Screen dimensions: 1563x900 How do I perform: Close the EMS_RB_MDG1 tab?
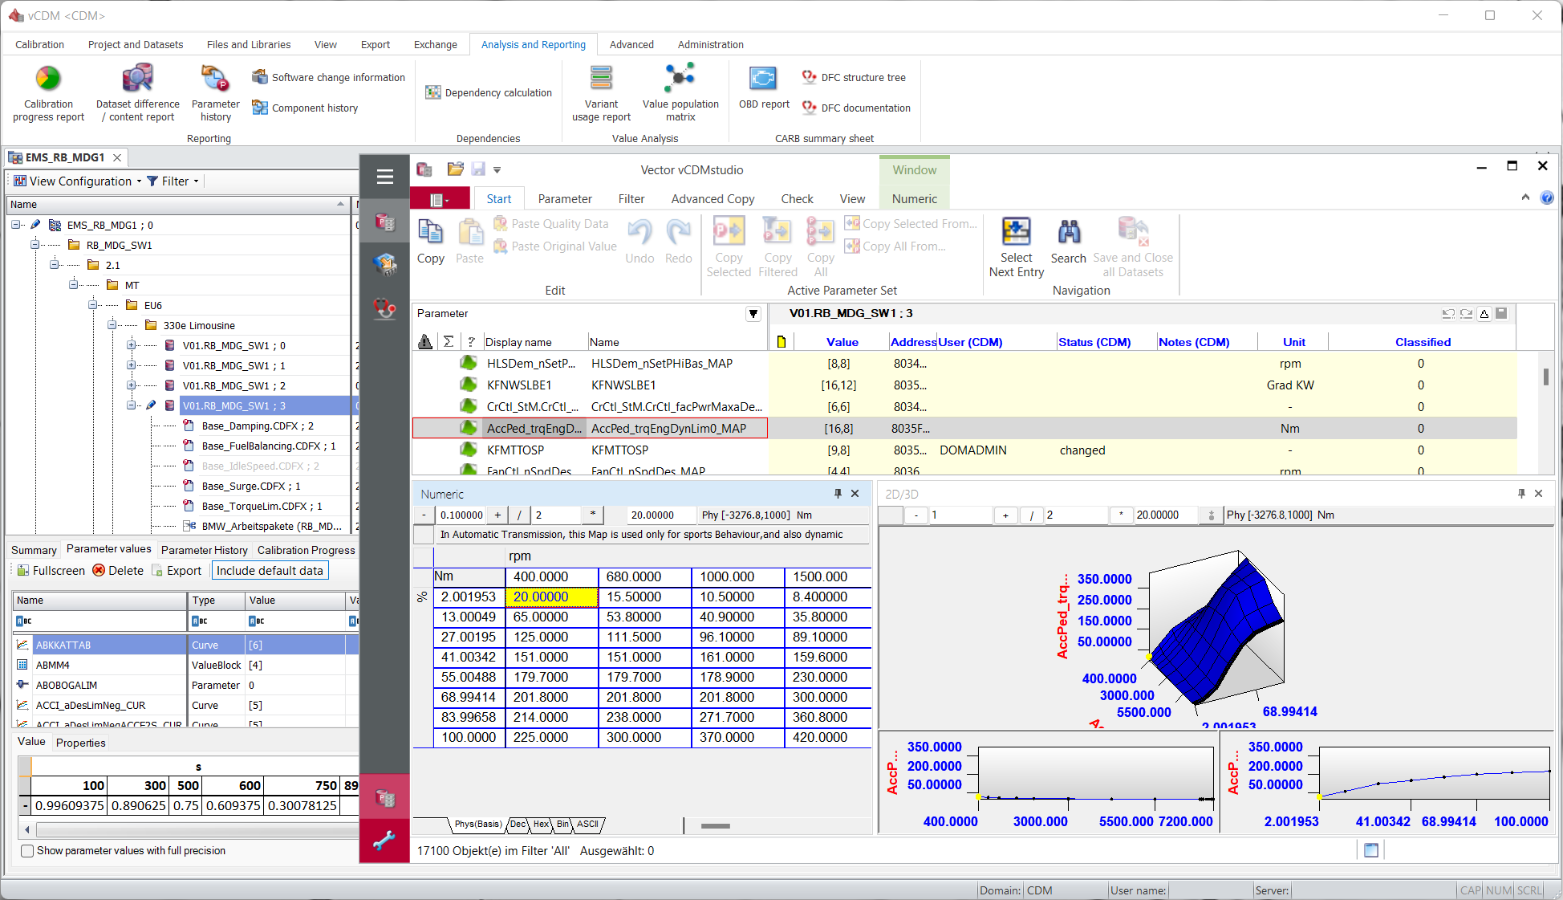pos(117,157)
